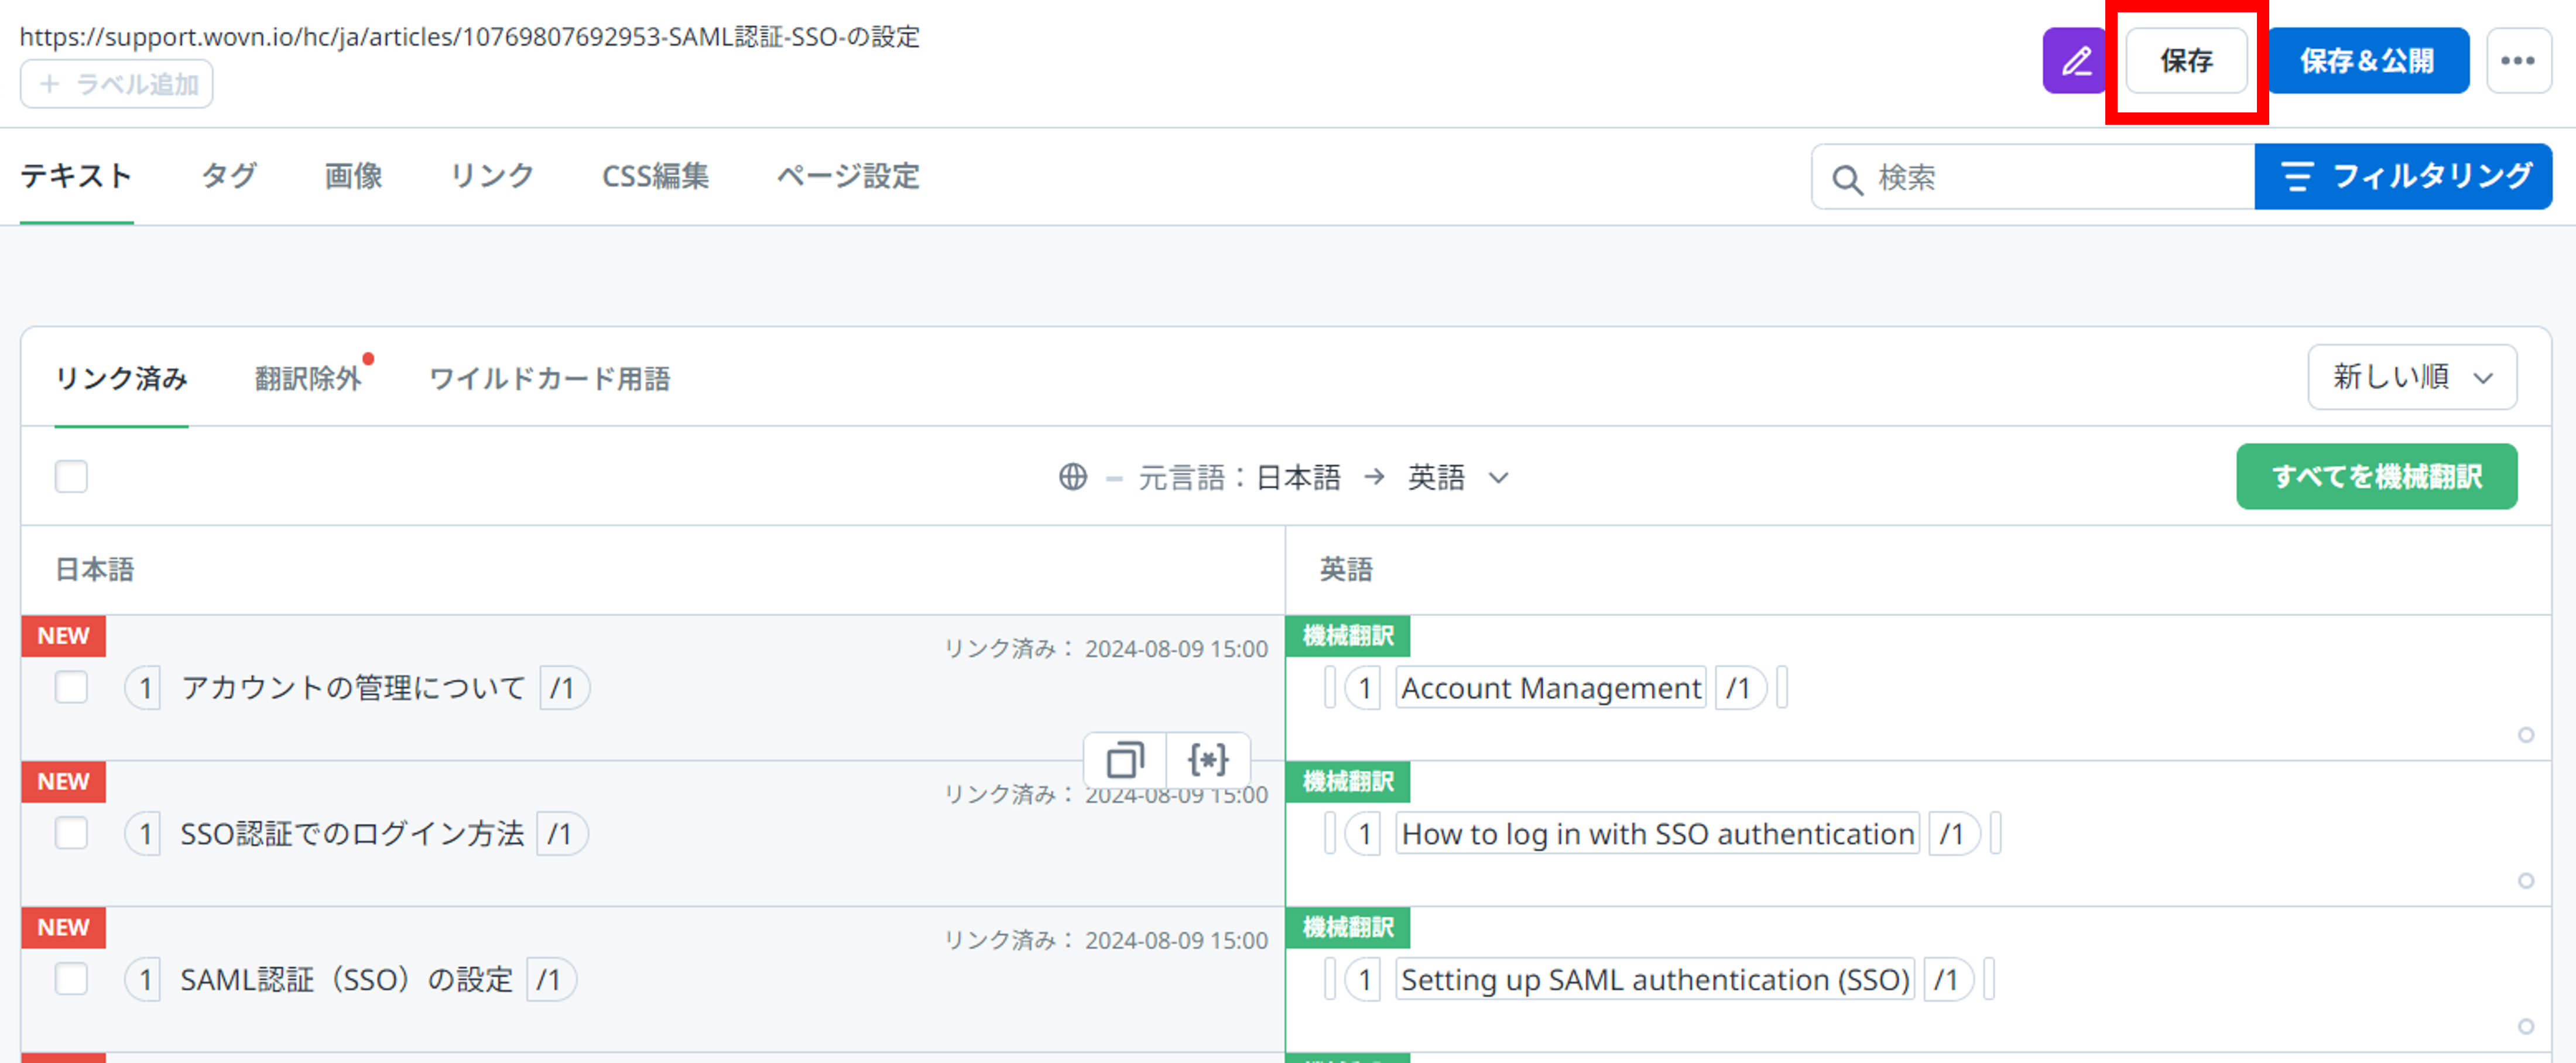Screen dimensions: 2576x1063
Task: Click the text アカウントの管理について
Action: 353,688
